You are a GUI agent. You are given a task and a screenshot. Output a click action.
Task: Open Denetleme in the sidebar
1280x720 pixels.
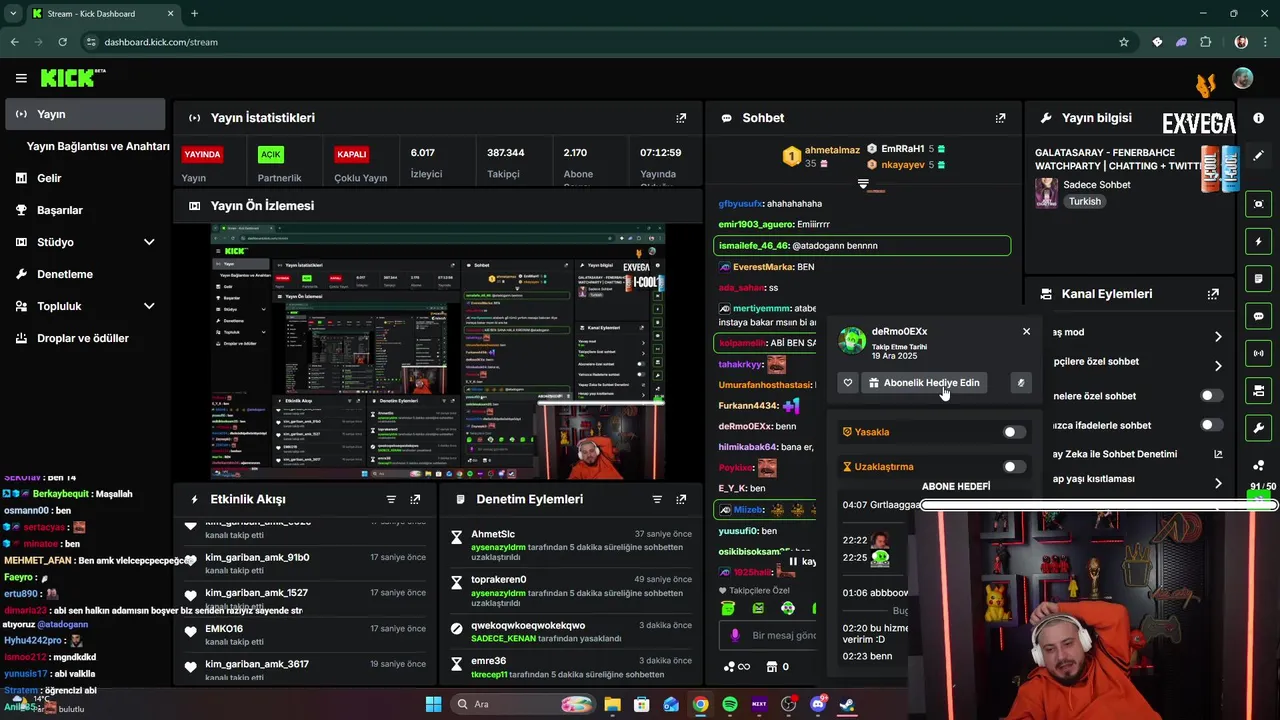85,274
